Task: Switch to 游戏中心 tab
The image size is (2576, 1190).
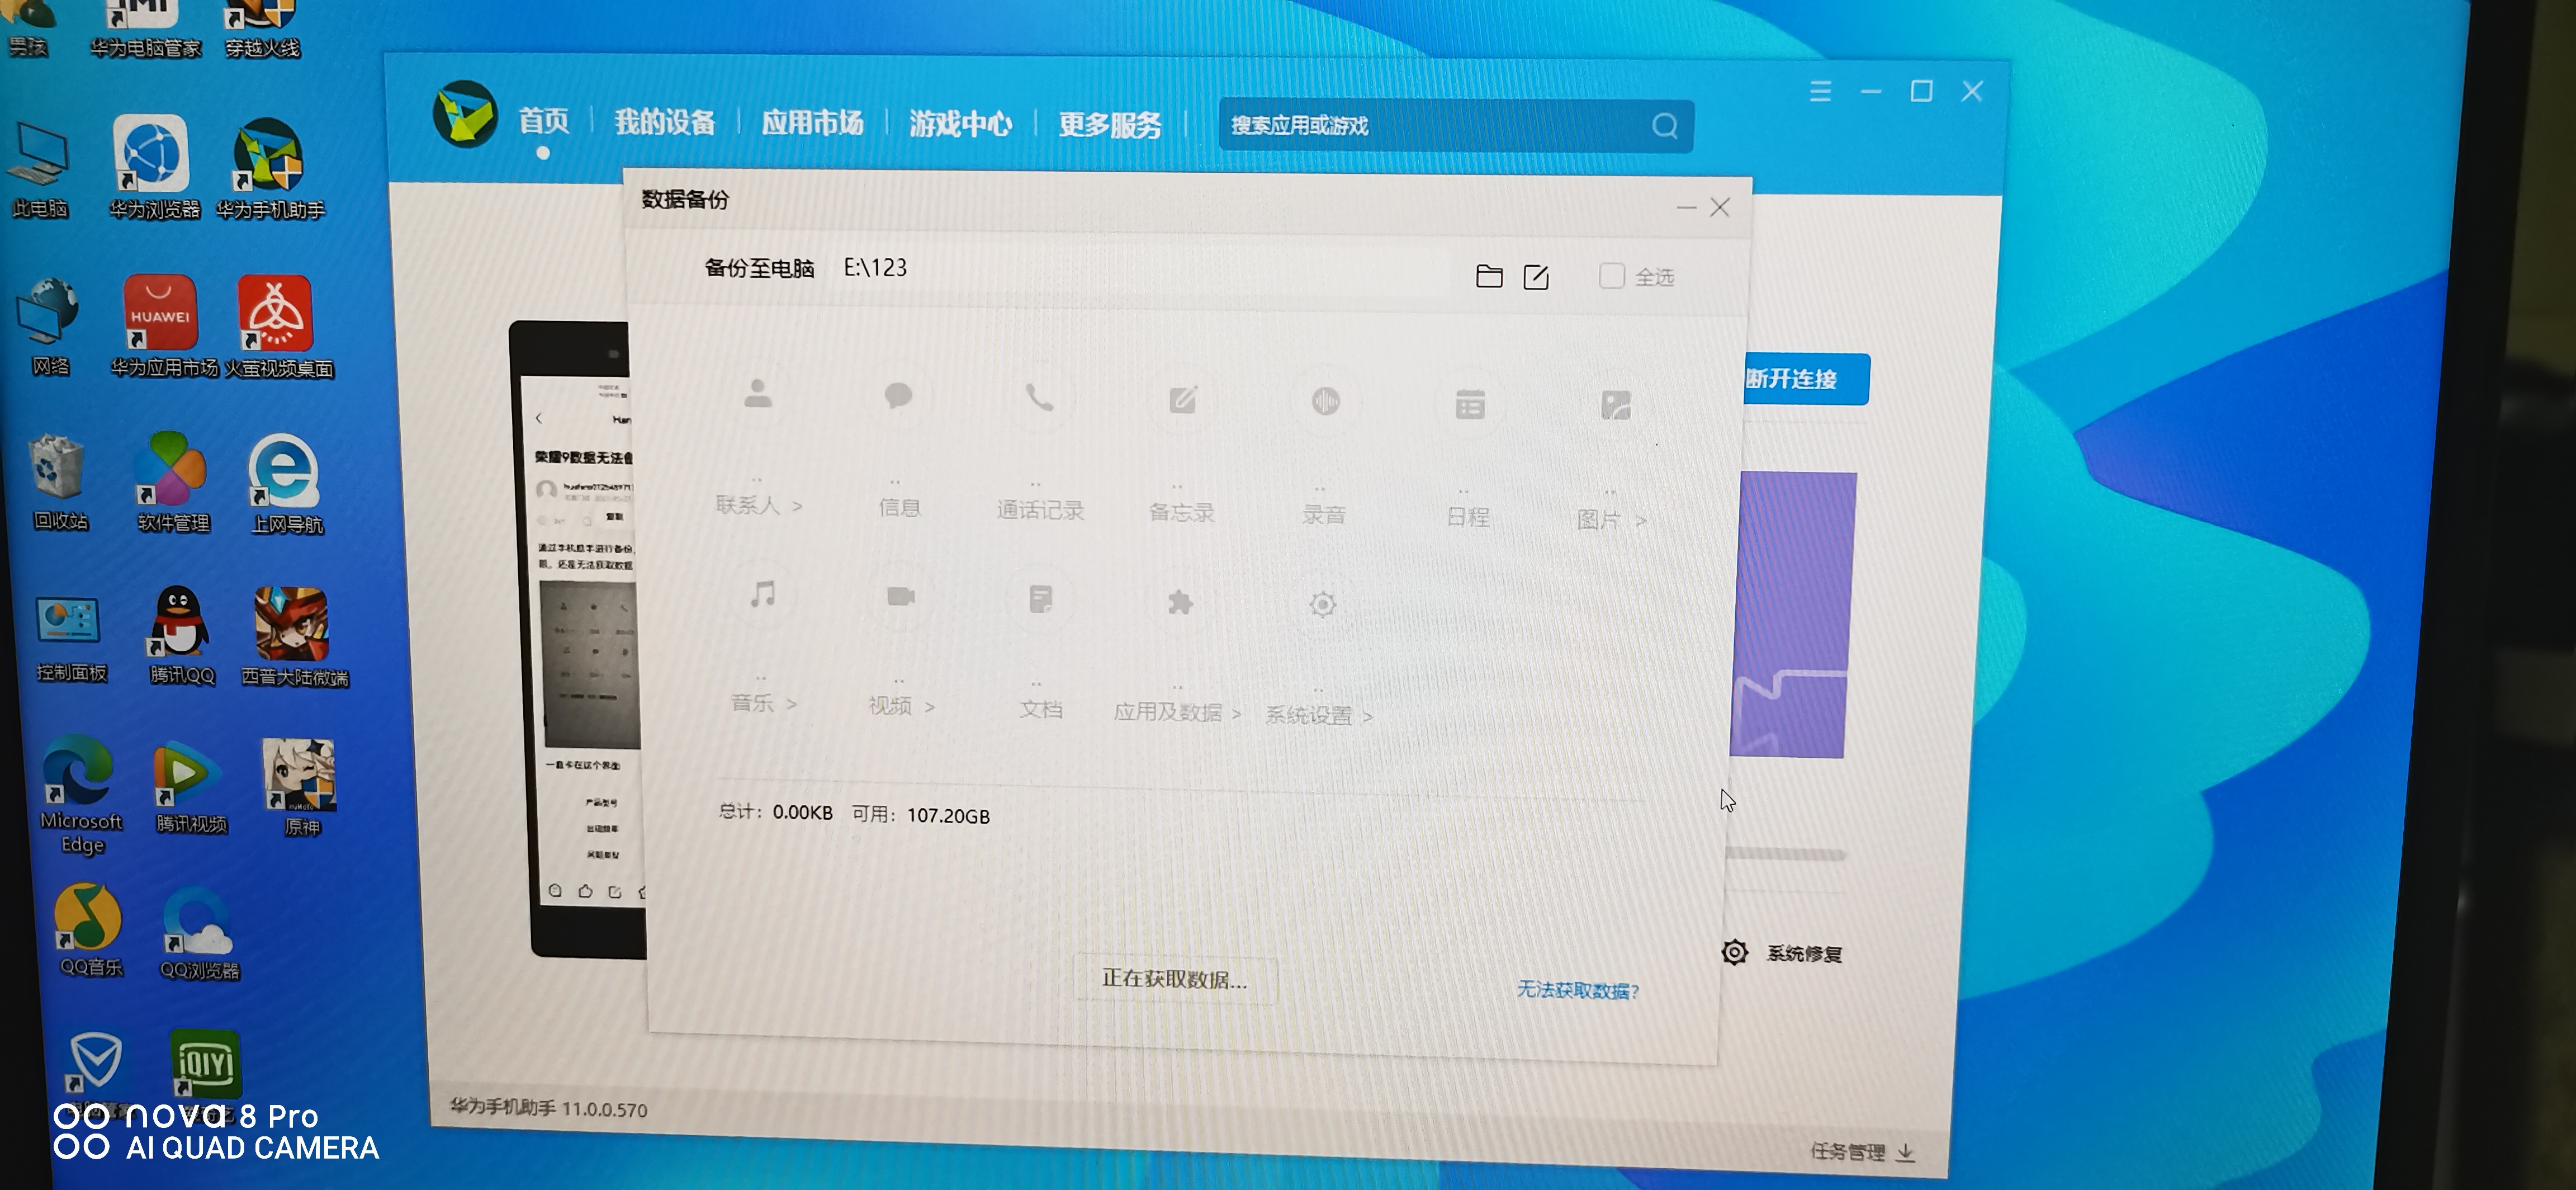Action: (x=960, y=124)
